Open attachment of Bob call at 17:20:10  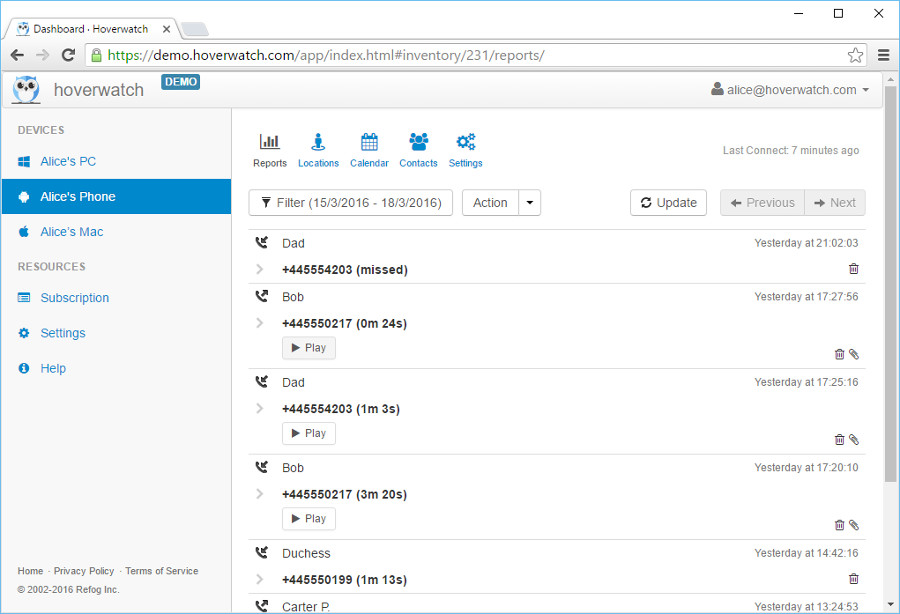(854, 525)
